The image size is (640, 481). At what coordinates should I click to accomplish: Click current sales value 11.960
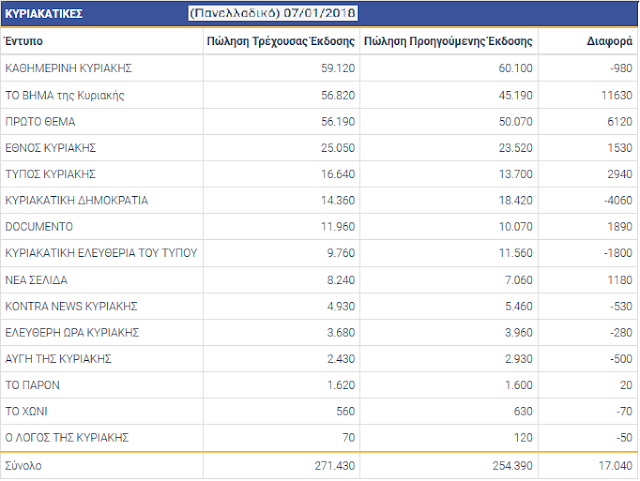[338, 227]
